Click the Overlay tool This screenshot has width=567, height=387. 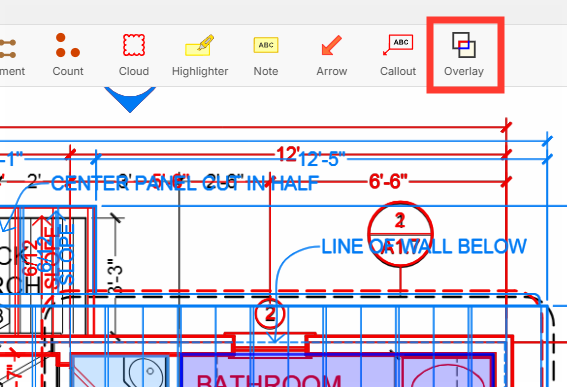[464, 54]
